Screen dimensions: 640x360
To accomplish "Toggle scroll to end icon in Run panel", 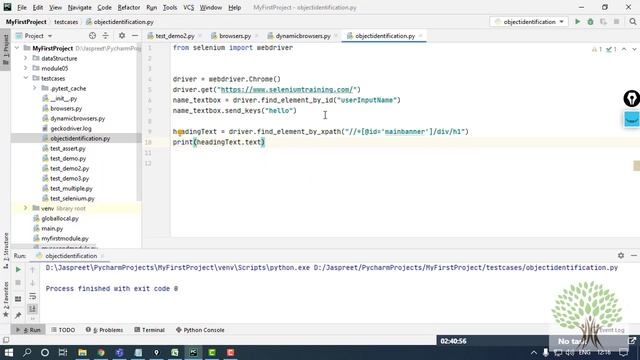I will pos(33,309).
